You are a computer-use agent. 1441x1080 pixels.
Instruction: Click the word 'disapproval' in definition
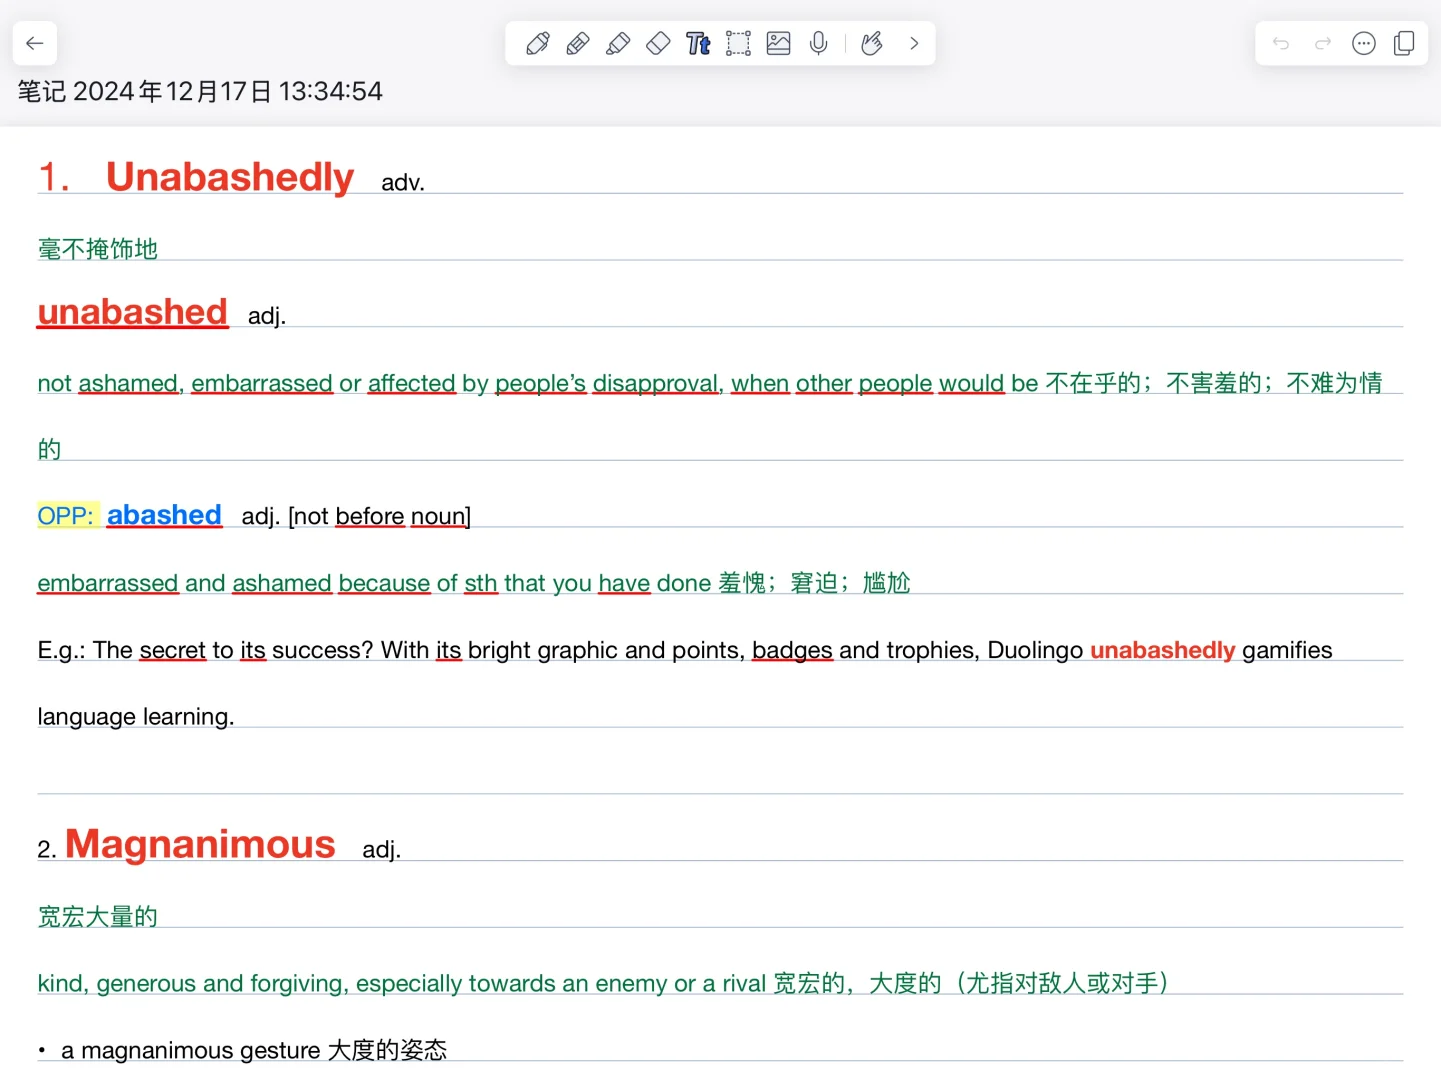pos(655,383)
